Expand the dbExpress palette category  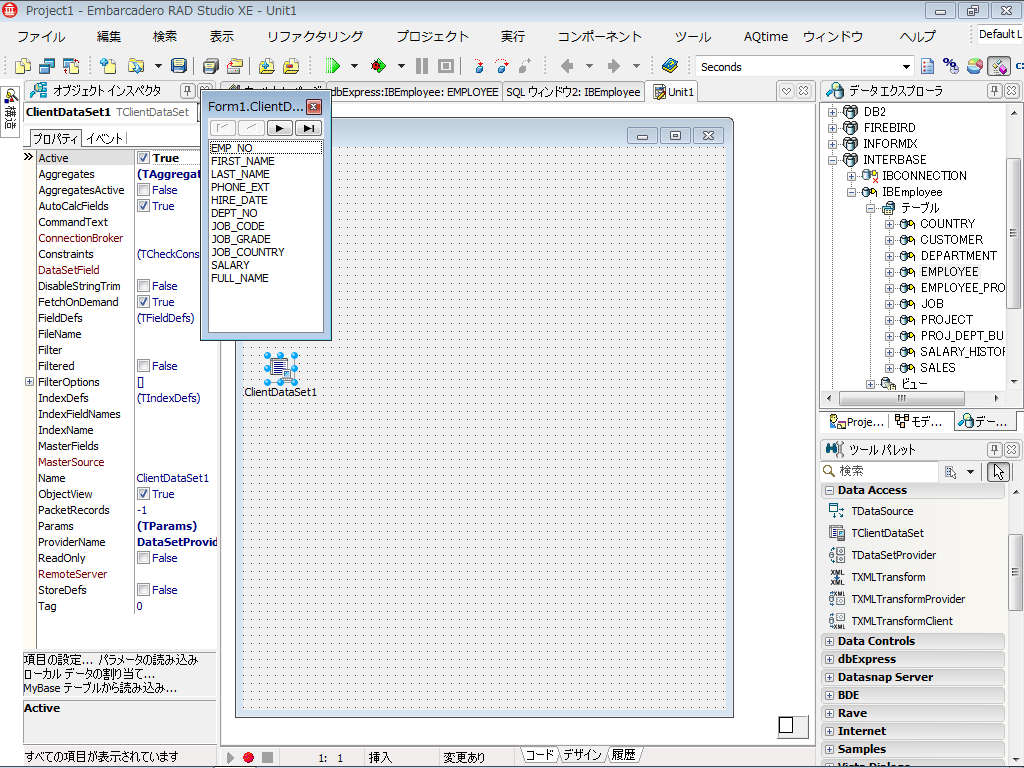coord(829,660)
